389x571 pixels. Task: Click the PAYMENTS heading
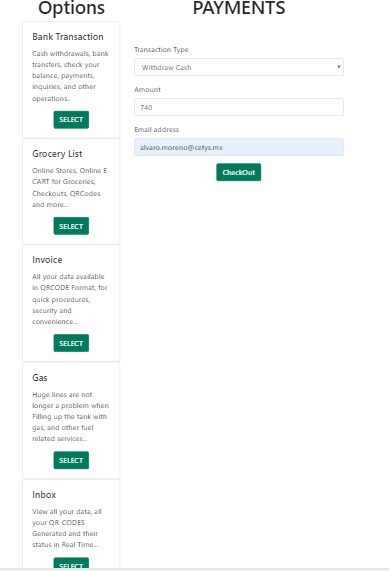coord(239,8)
